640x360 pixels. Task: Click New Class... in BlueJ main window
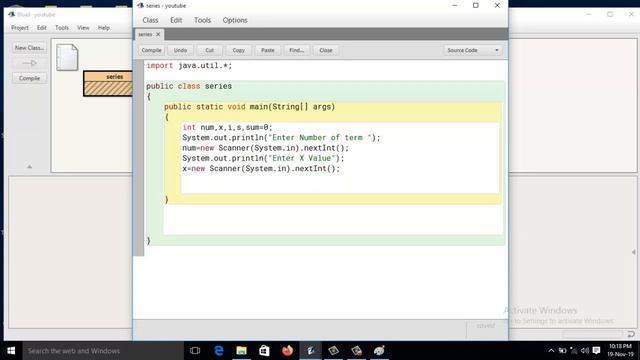point(29,48)
